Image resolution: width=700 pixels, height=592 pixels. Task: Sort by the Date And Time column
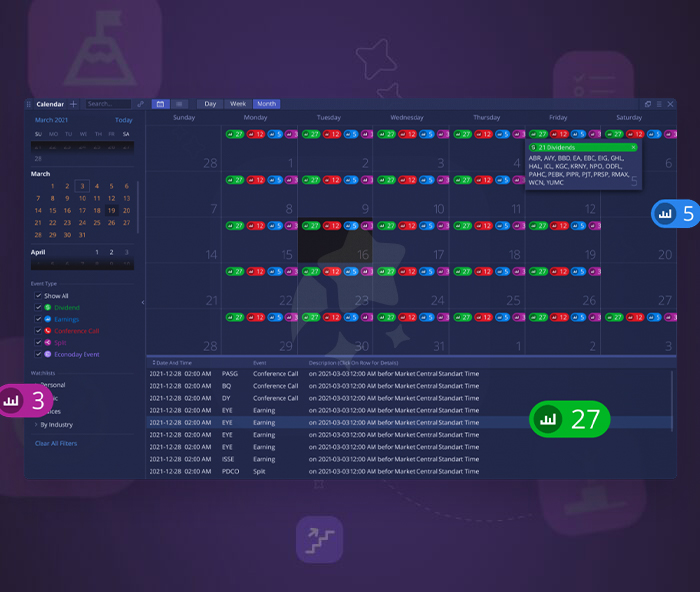(x=172, y=362)
